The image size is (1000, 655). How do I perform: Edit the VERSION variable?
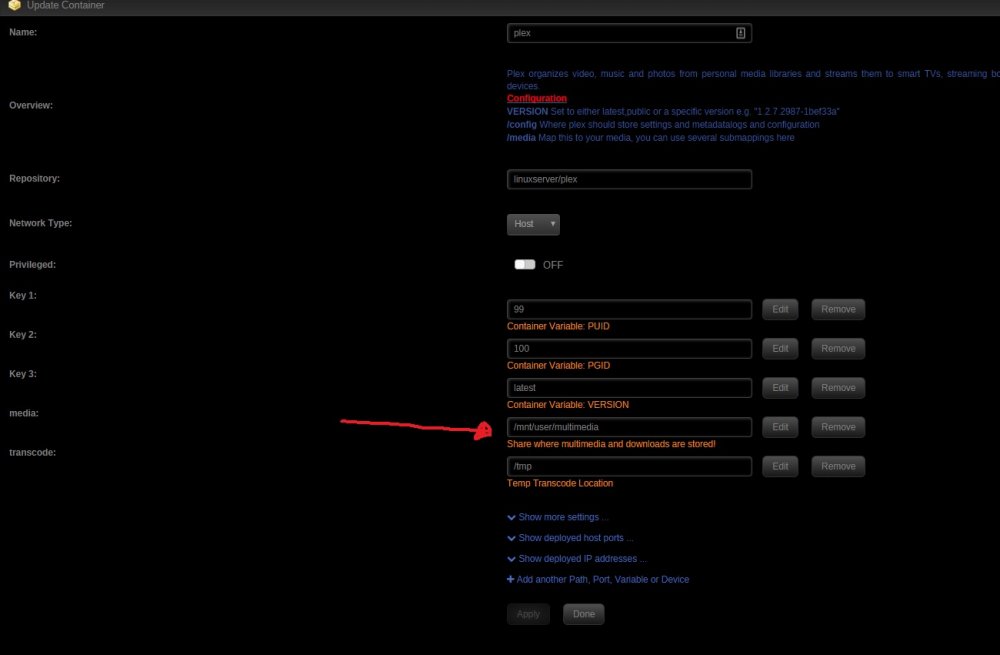coord(780,388)
